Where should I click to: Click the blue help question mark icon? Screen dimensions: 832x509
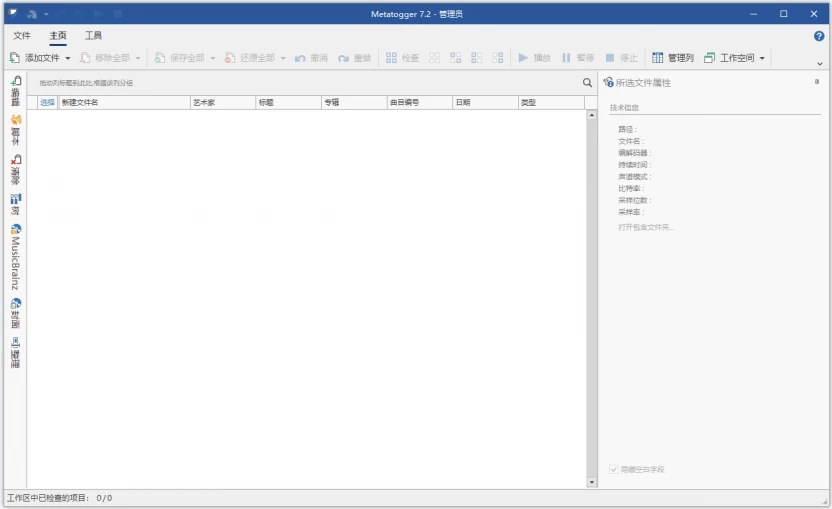click(819, 36)
